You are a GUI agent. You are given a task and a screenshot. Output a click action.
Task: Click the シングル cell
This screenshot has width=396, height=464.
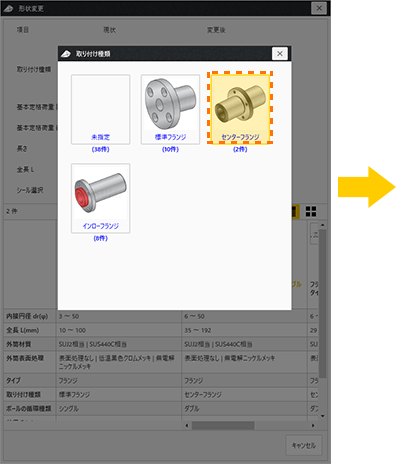point(119,408)
